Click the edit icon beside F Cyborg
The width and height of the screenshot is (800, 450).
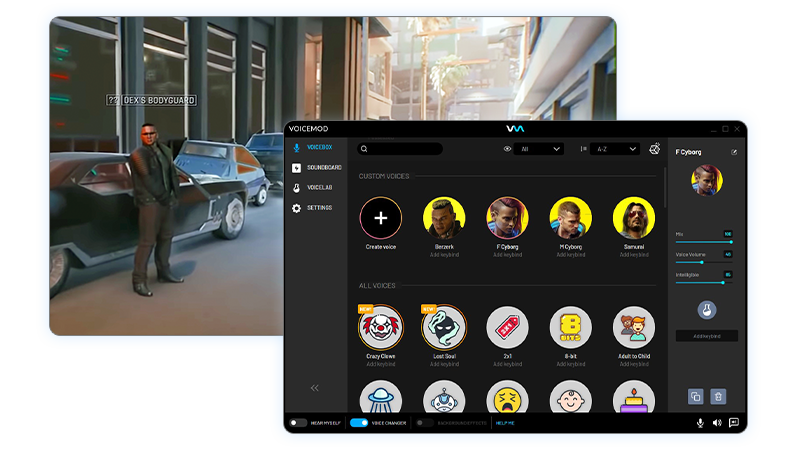point(735,152)
